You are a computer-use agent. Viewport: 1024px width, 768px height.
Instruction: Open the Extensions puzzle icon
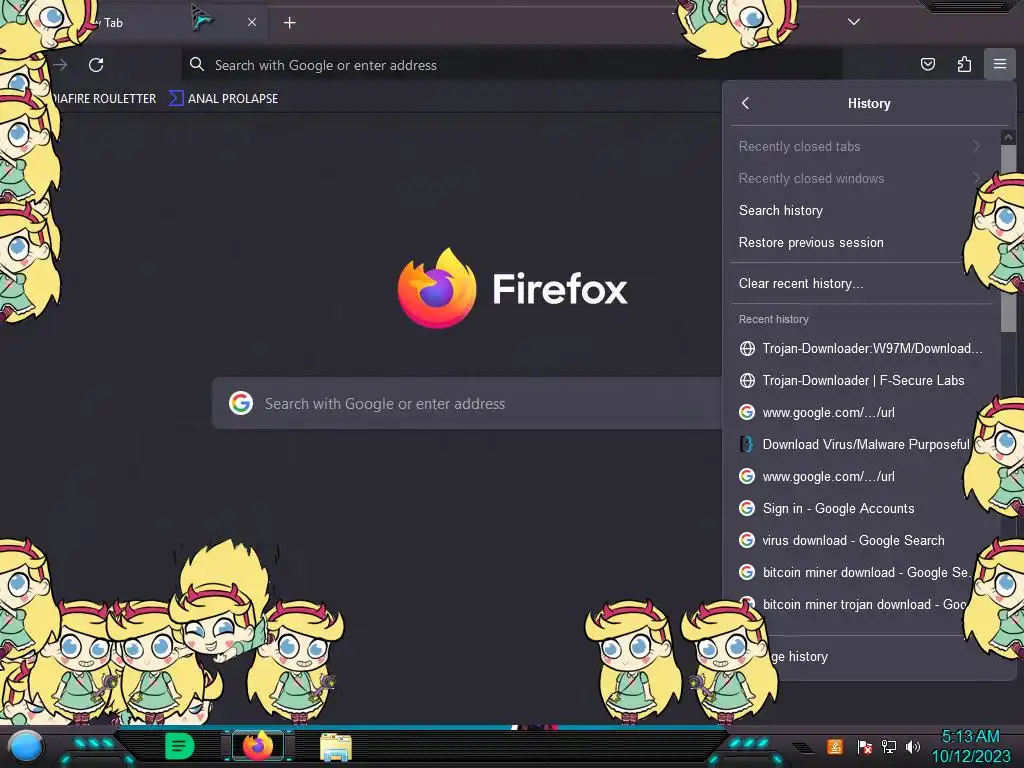click(x=964, y=64)
